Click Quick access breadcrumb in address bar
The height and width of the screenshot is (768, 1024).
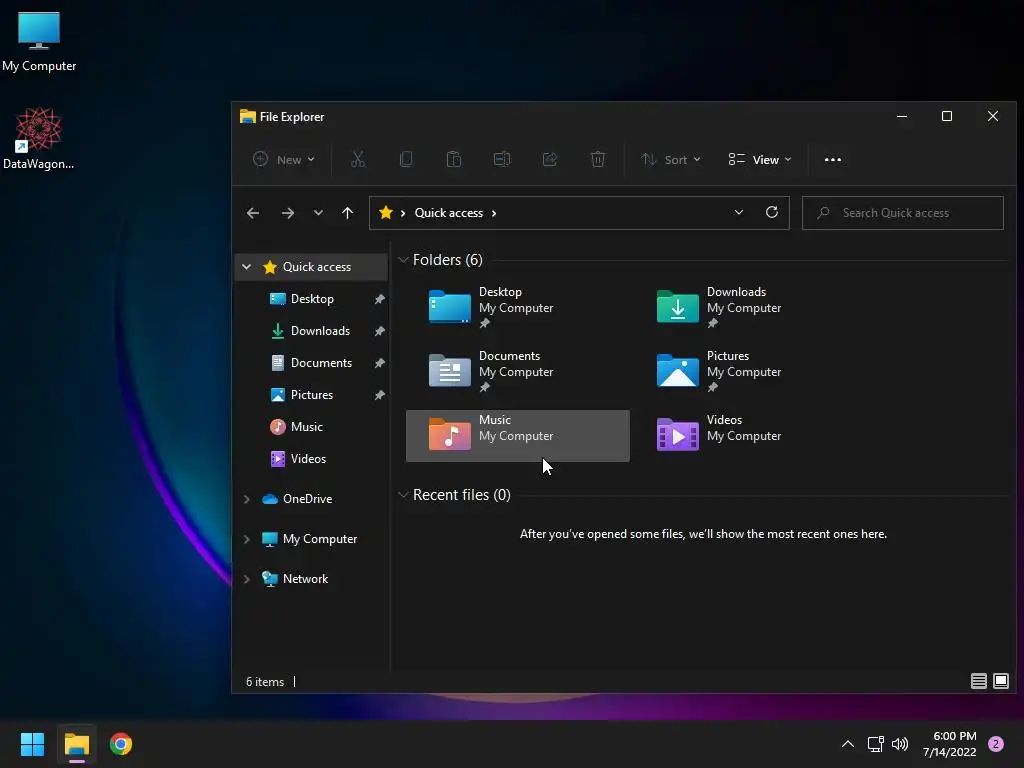pyautogui.click(x=449, y=213)
